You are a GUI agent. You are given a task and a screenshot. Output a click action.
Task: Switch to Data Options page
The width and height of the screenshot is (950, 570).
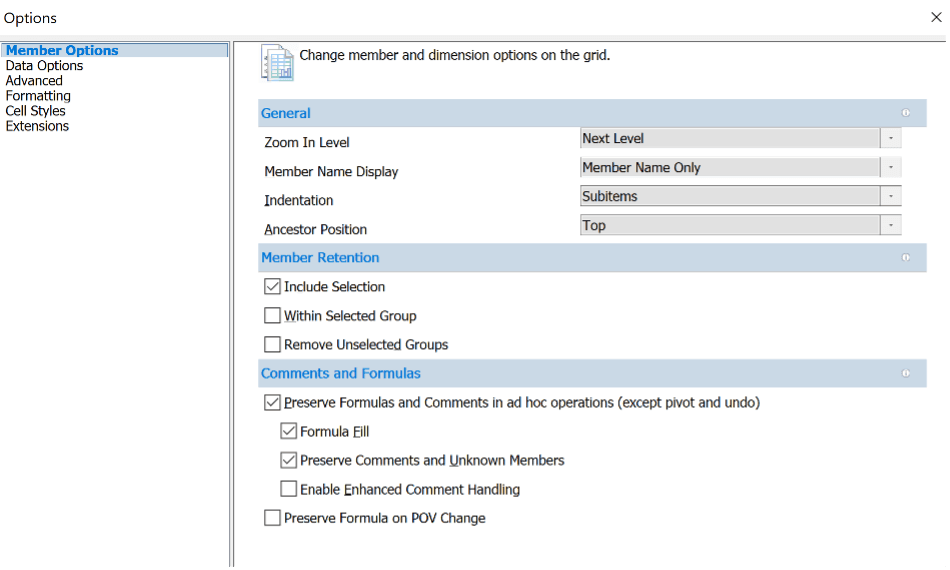[x=44, y=65]
